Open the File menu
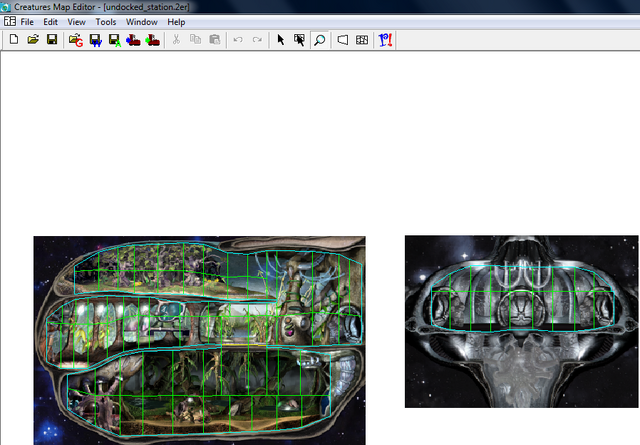640x445 pixels. point(27,22)
